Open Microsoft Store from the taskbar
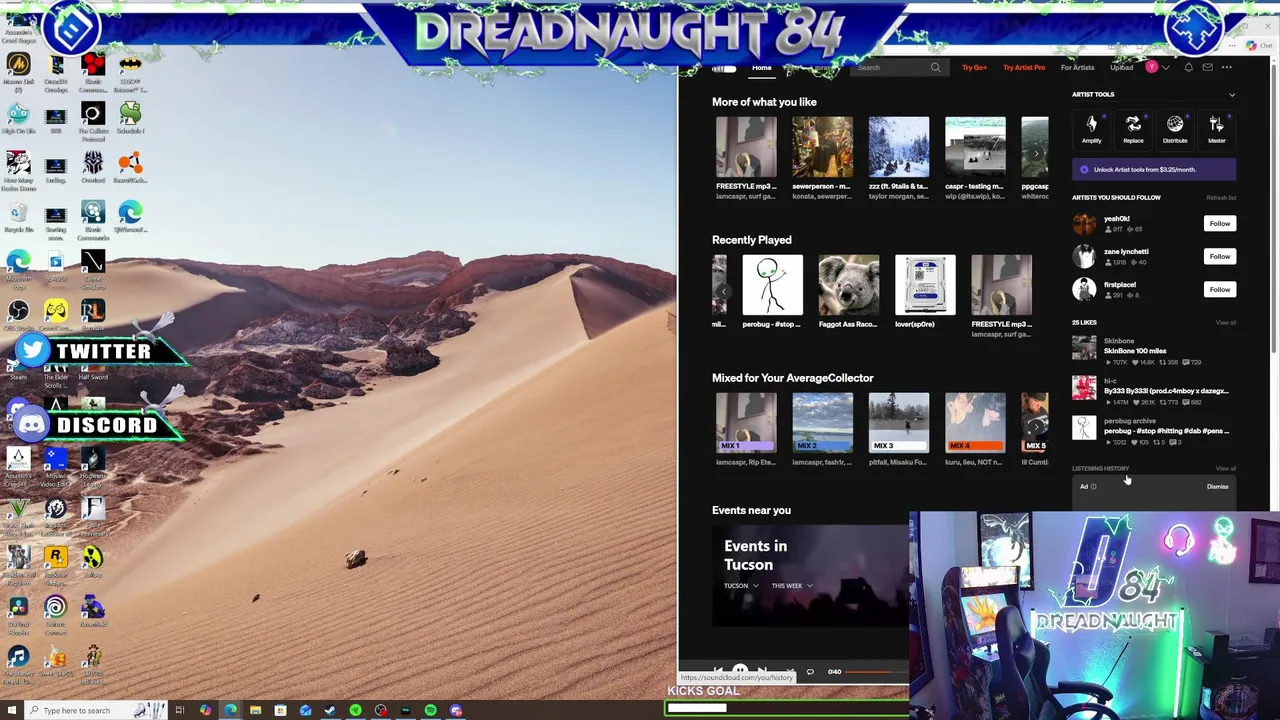 pyautogui.click(x=280, y=710)
